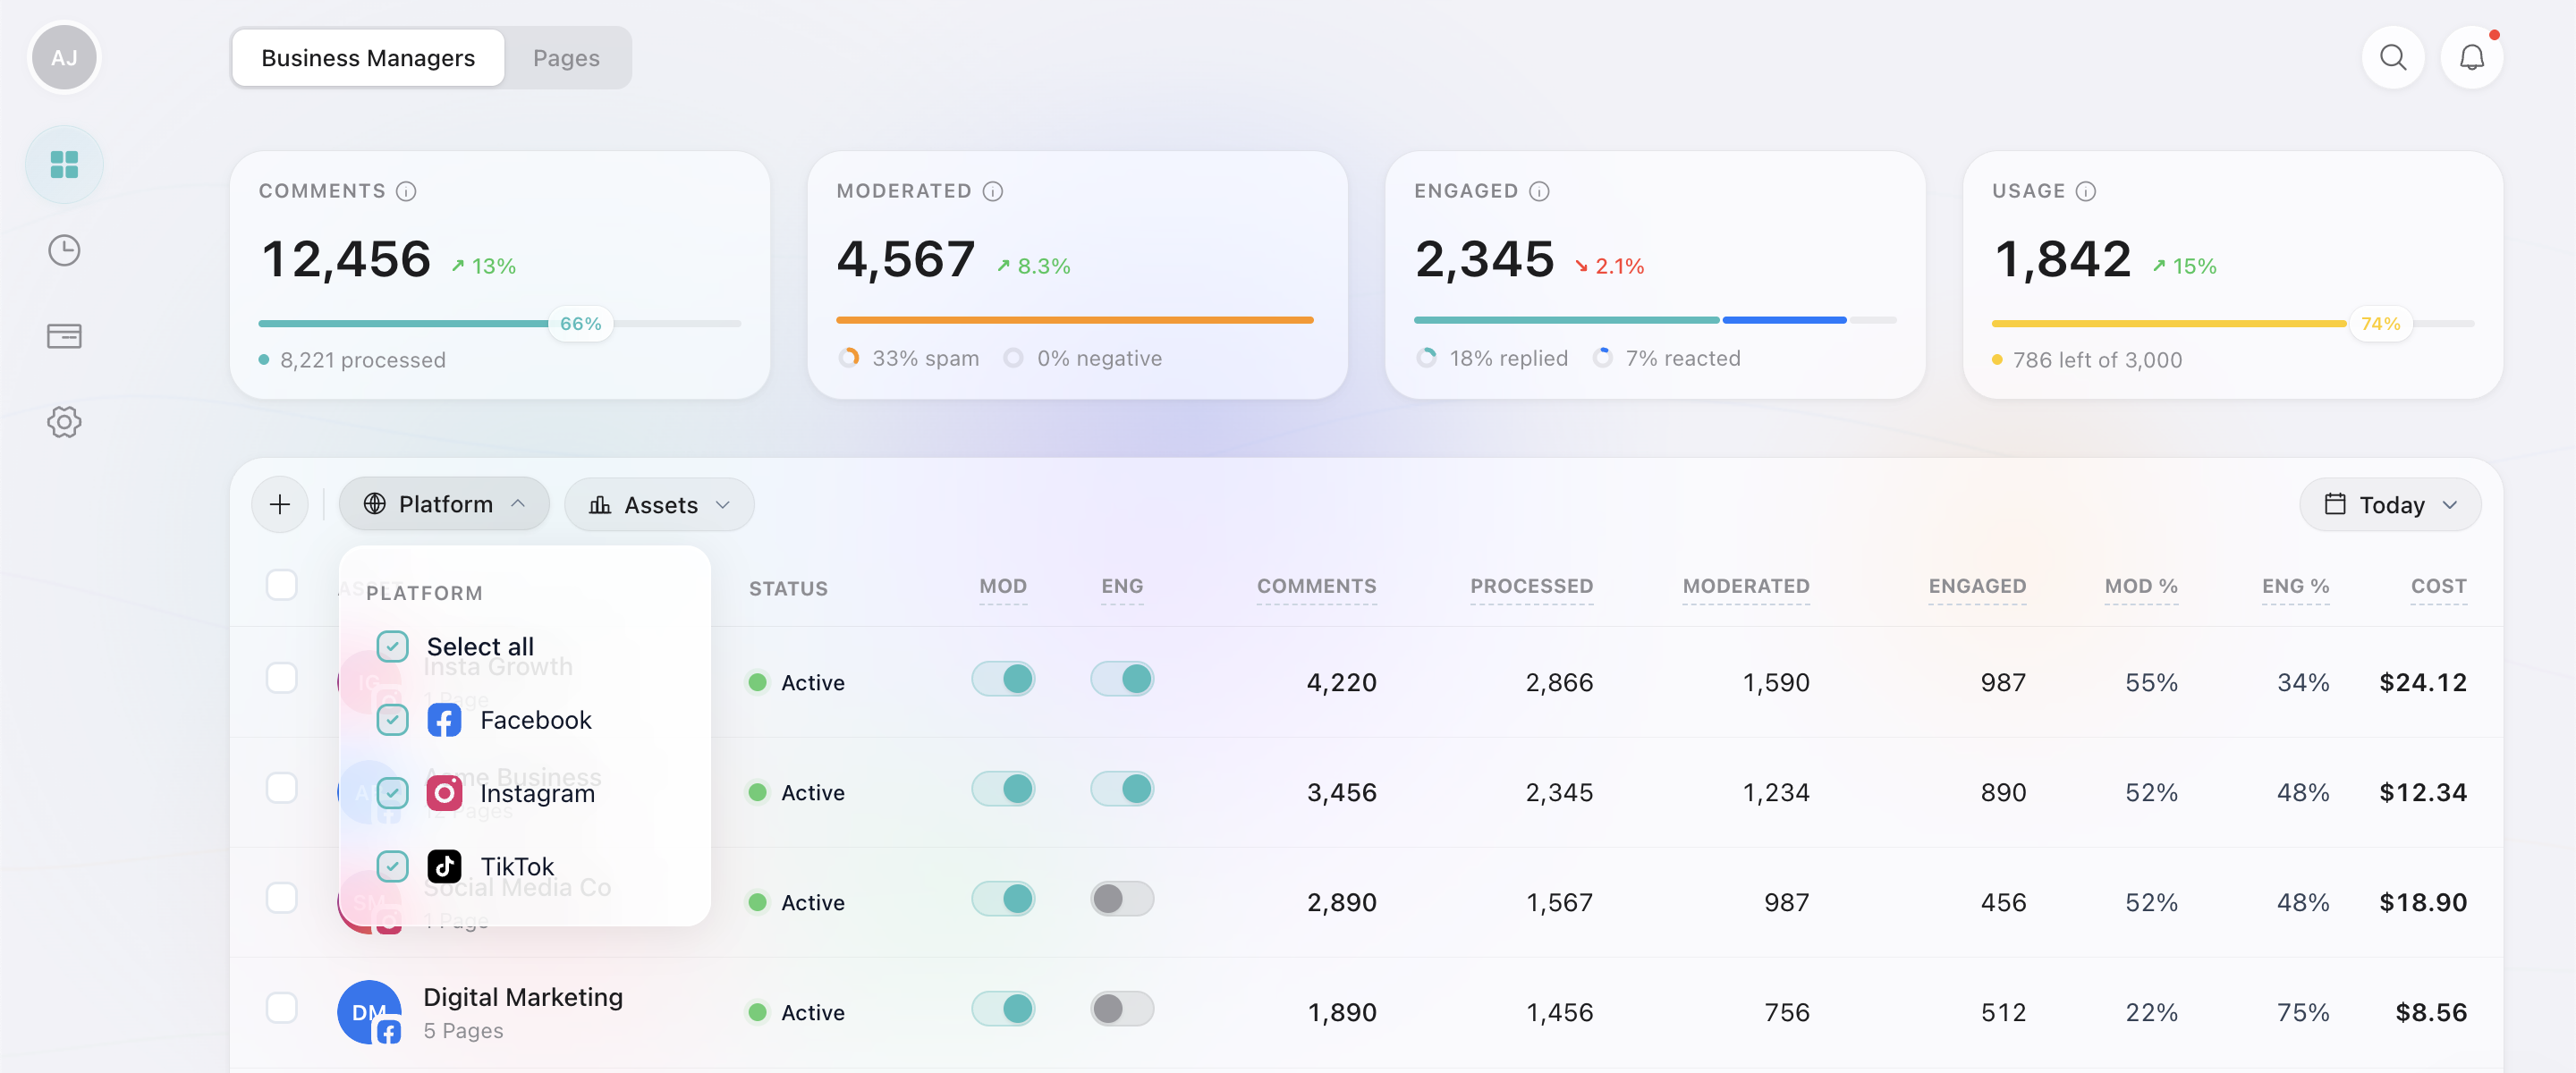Open the Platform filter dropdown

(444, 504)
